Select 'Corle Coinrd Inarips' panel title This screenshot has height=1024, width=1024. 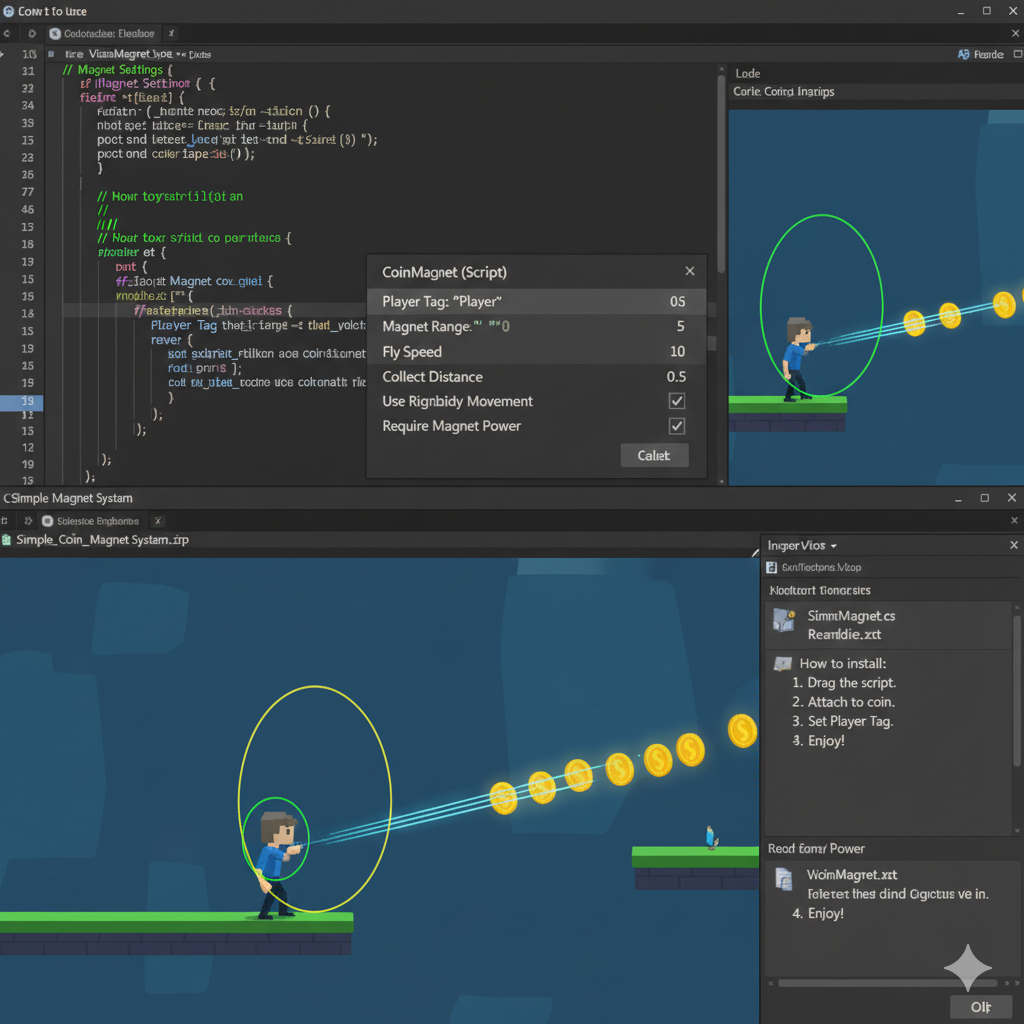[784, 91]
